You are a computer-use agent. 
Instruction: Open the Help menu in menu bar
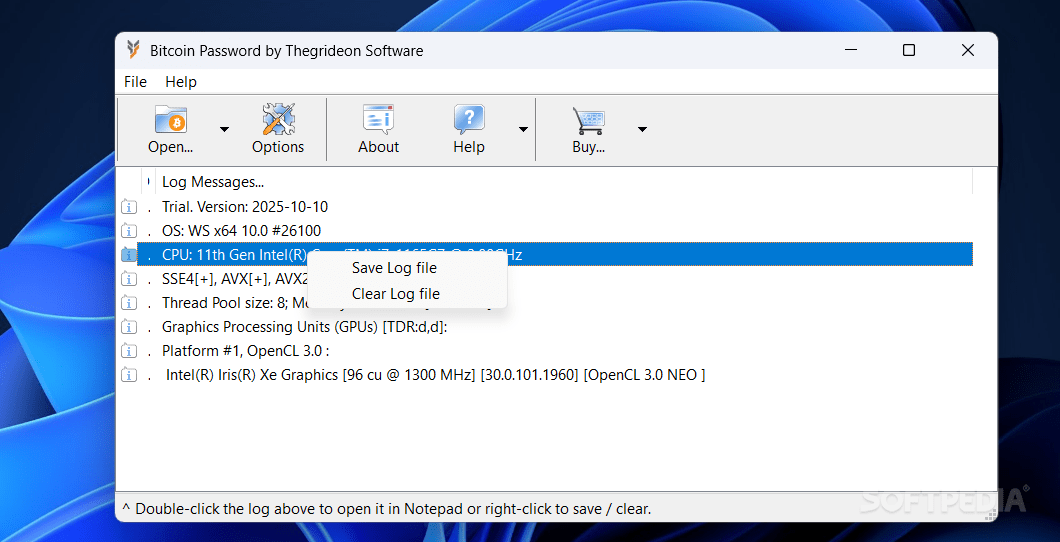(181, 82)
